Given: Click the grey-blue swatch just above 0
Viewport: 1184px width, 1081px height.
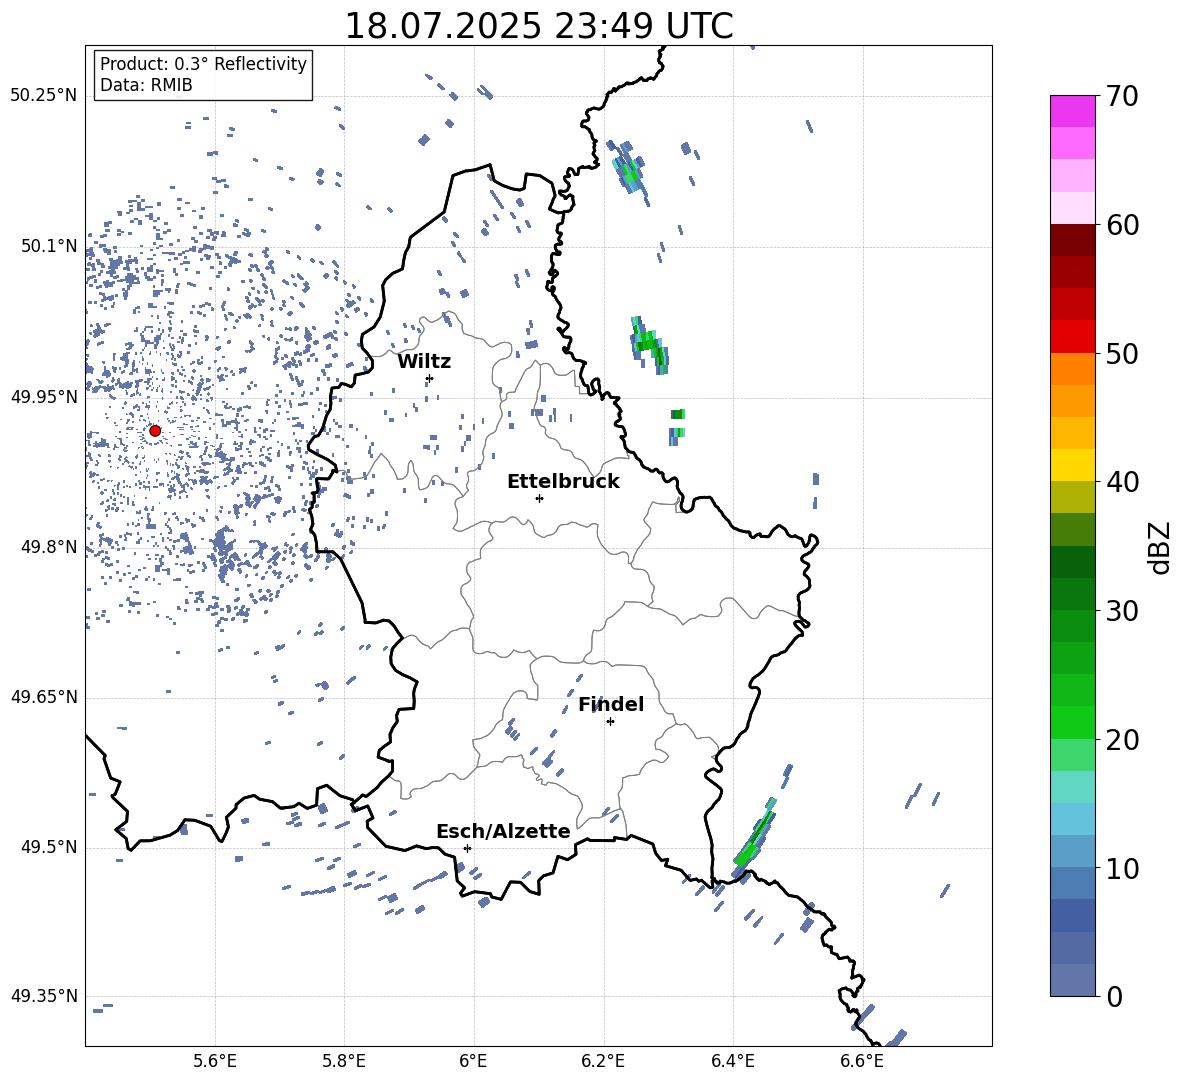Looking at the screenshot, I should (x=1072, y=980).
